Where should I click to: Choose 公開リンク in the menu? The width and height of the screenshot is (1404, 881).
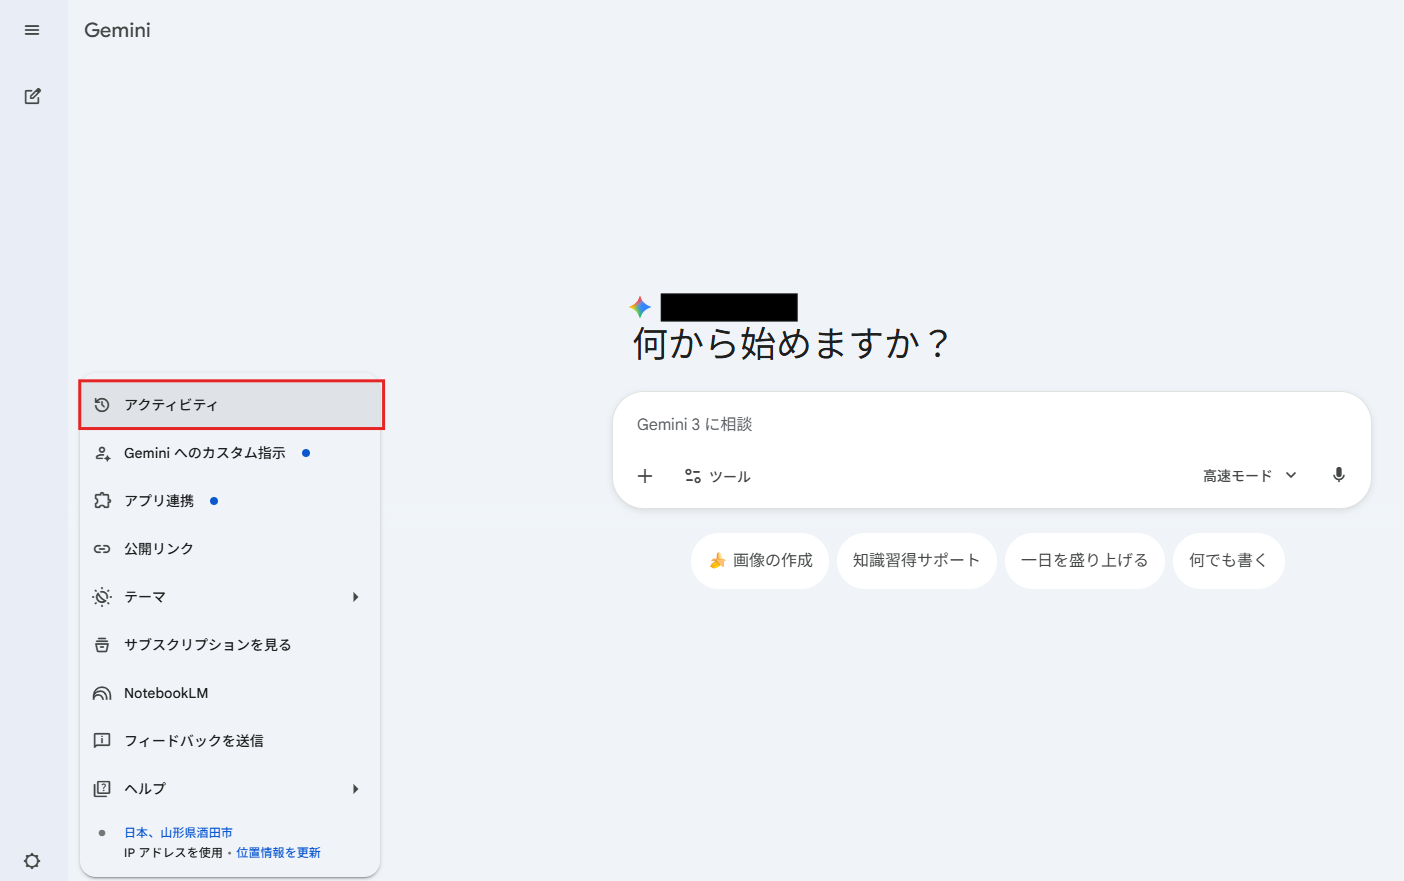(230, 549)
